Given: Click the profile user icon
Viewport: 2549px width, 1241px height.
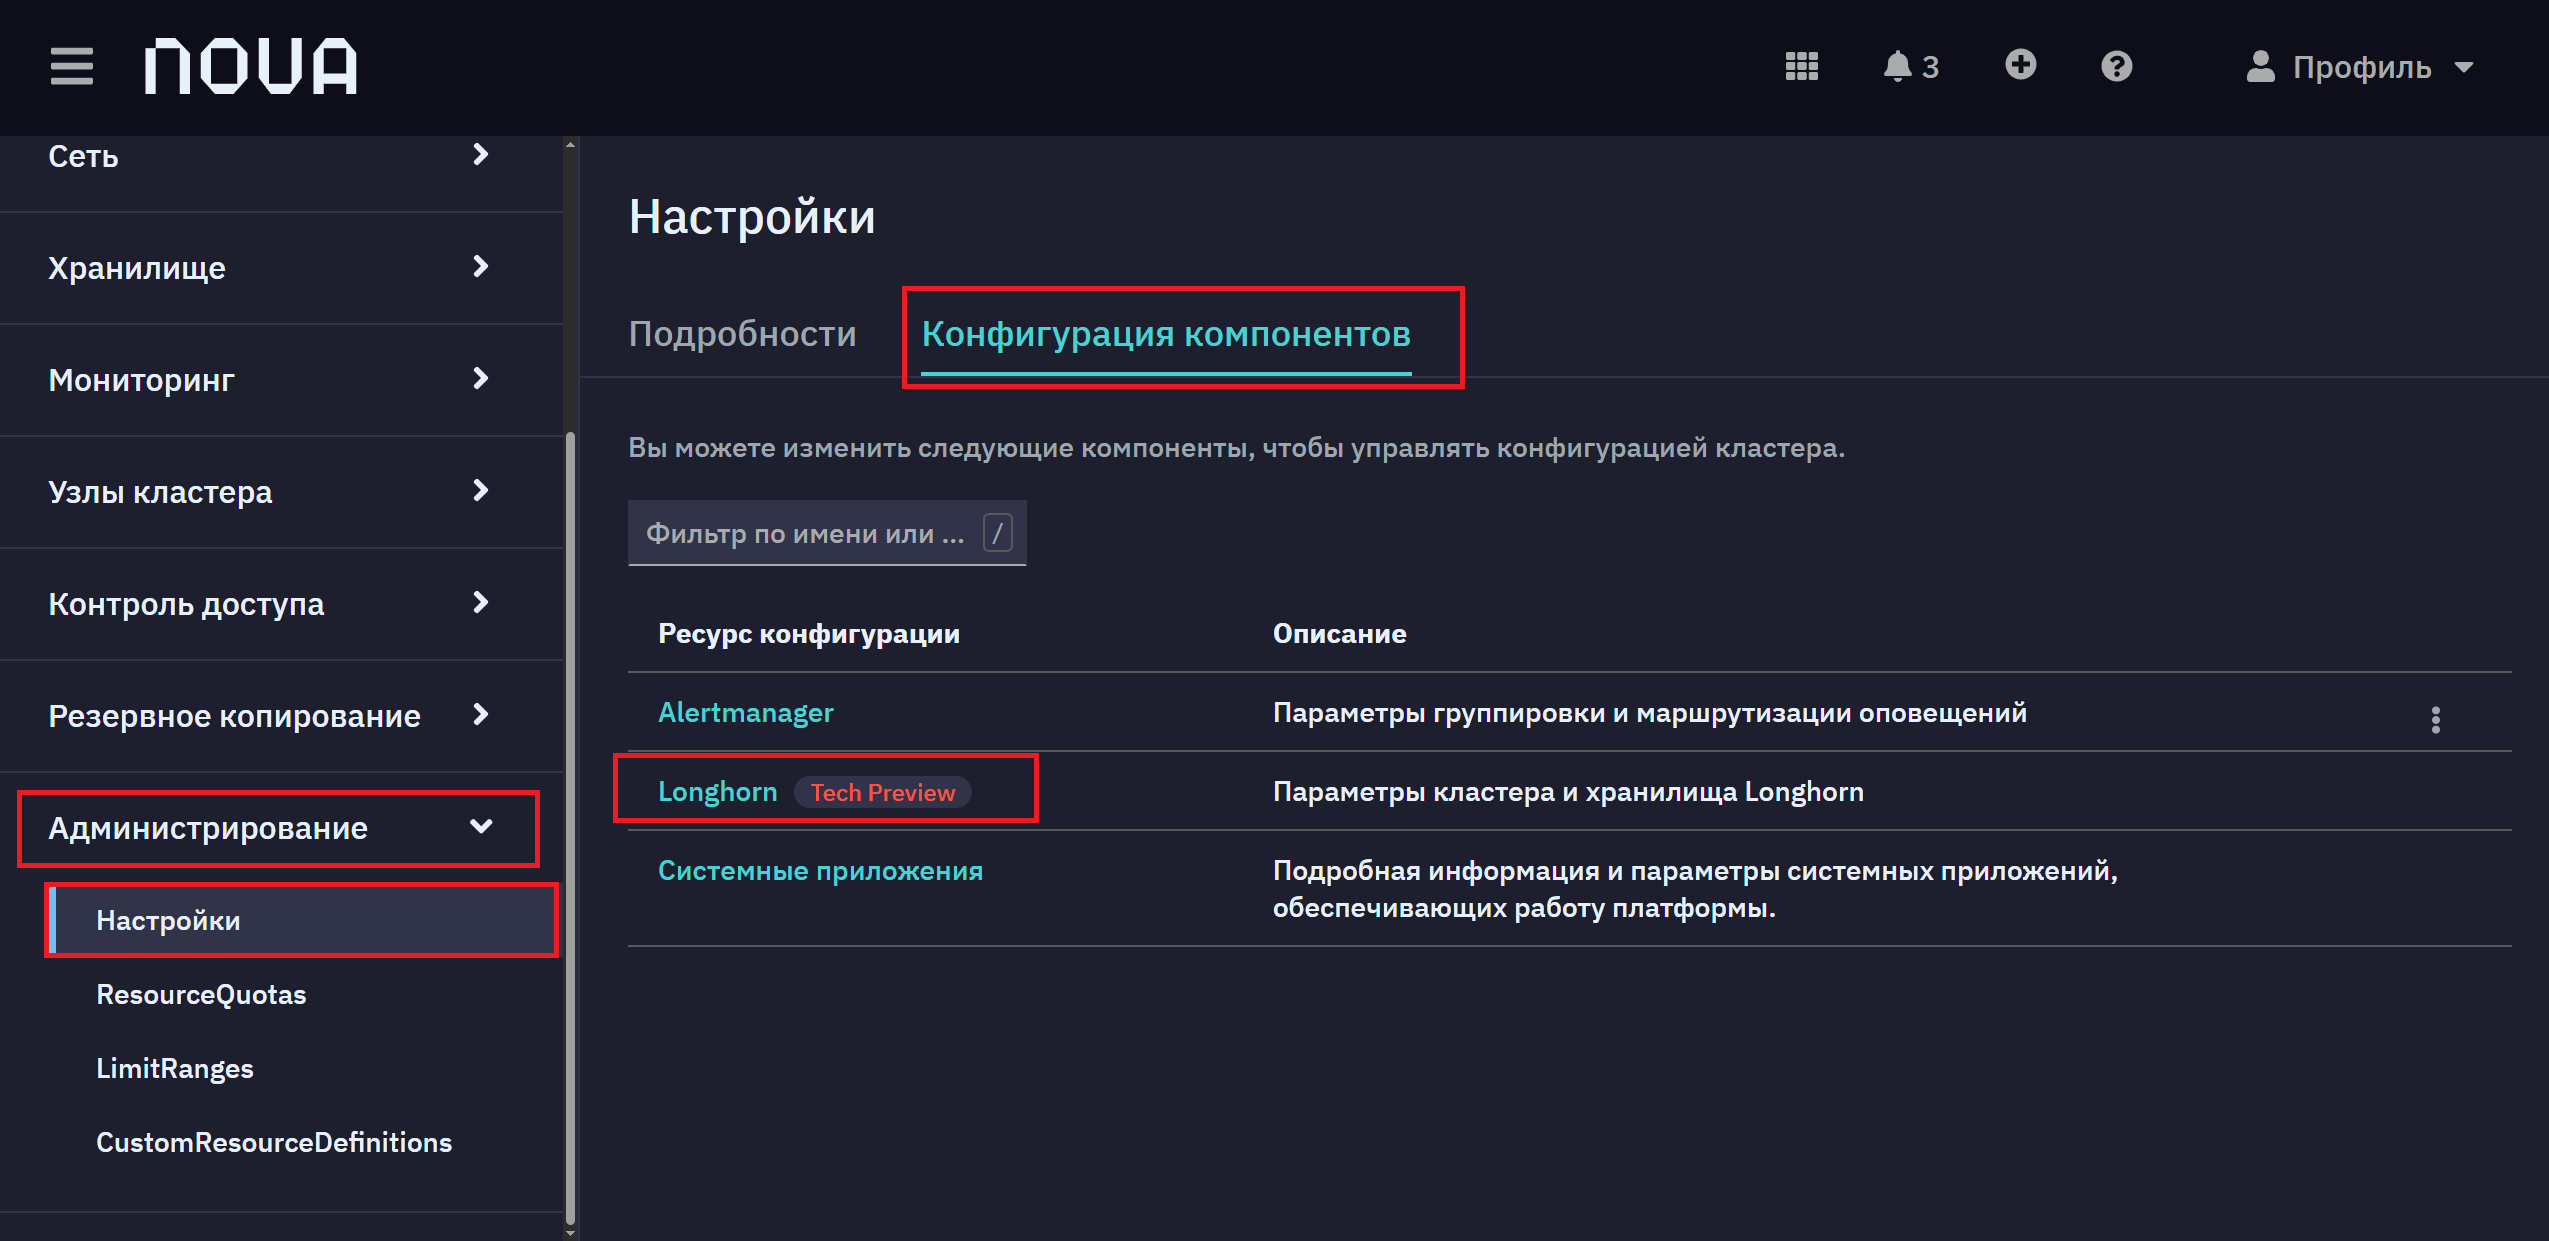Looking at the screenshot, I should (x=2260, y=66).
